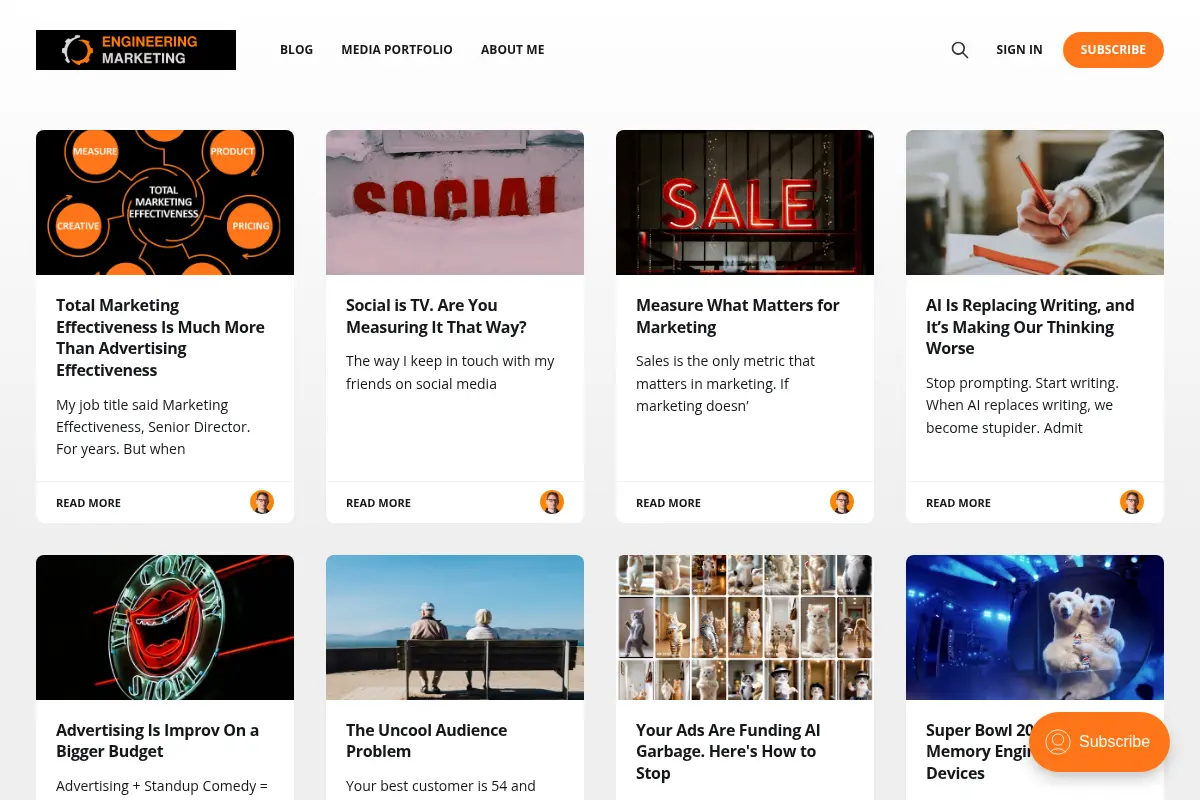Viewport: 1200px width, 800px height.
Task: Open the elderly couple on bench thumbnail
Action: (x=455, y=627)
